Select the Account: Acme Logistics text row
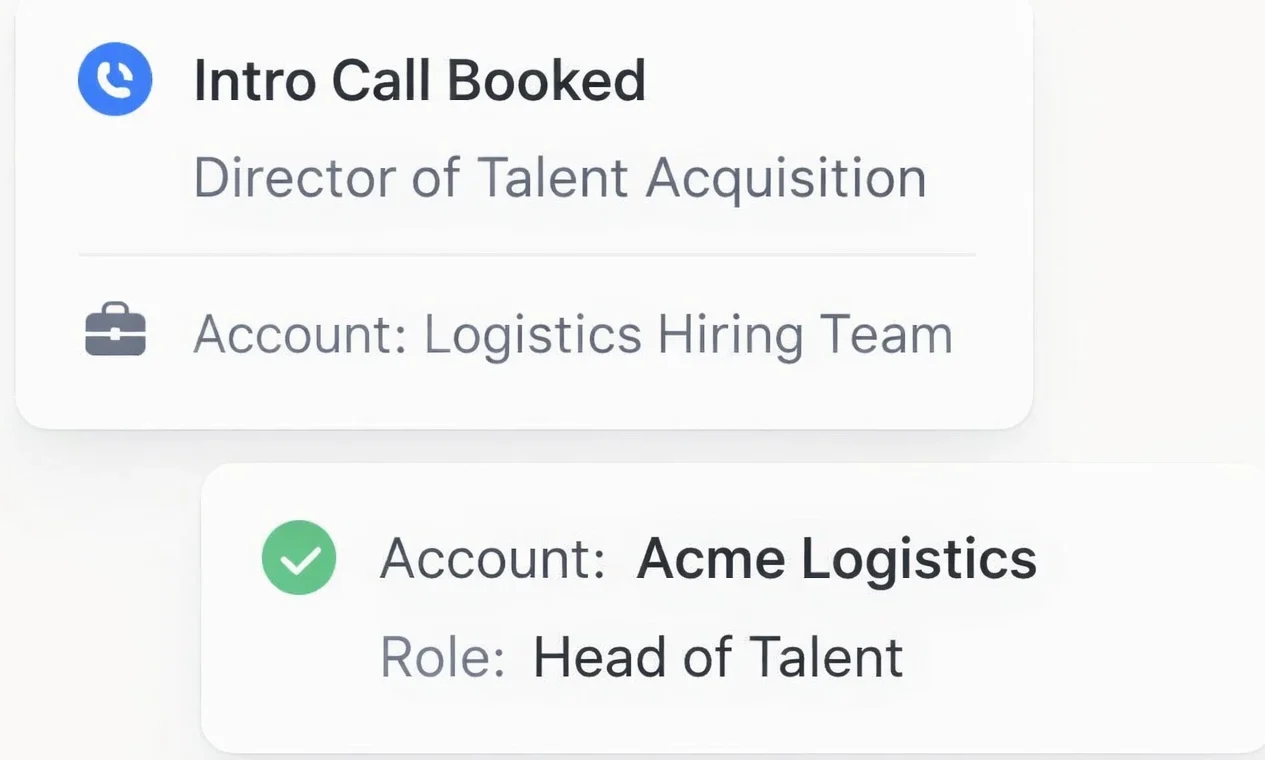1265x760 pixels. pyautogui.click(x=708, y=557)
